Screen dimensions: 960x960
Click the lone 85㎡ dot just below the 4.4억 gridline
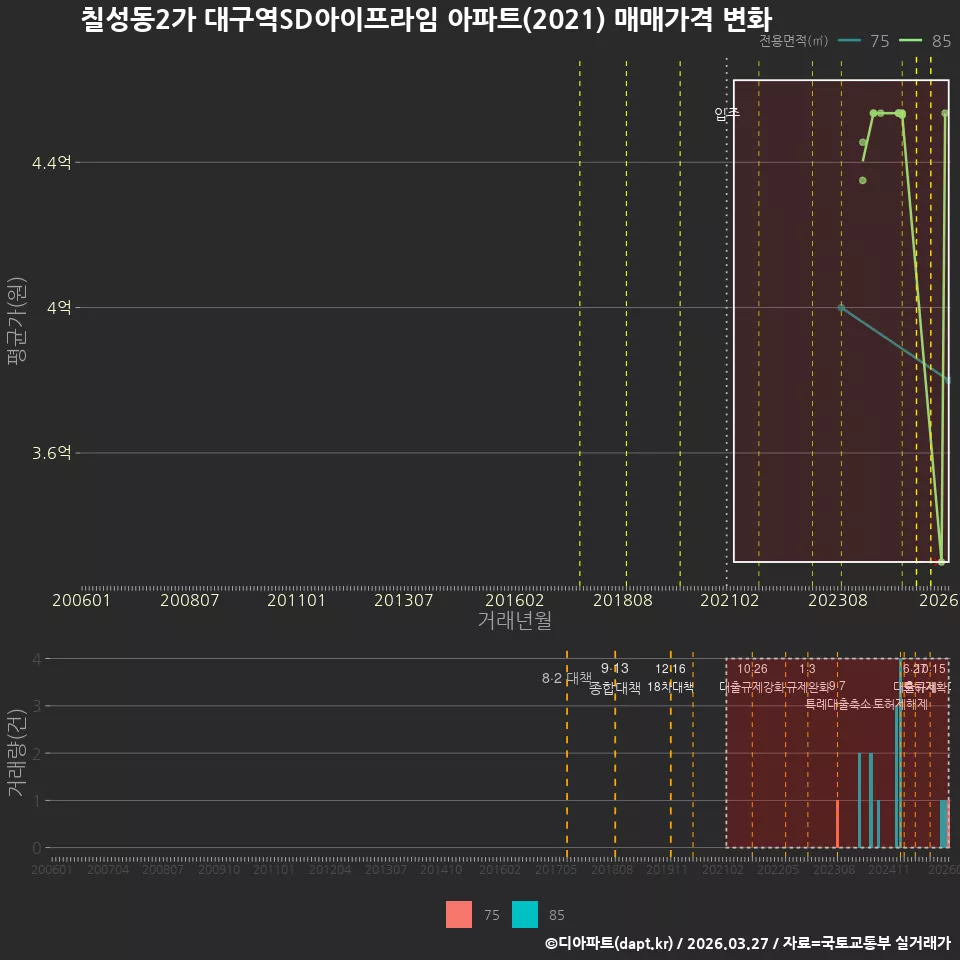tap(863, 180)
